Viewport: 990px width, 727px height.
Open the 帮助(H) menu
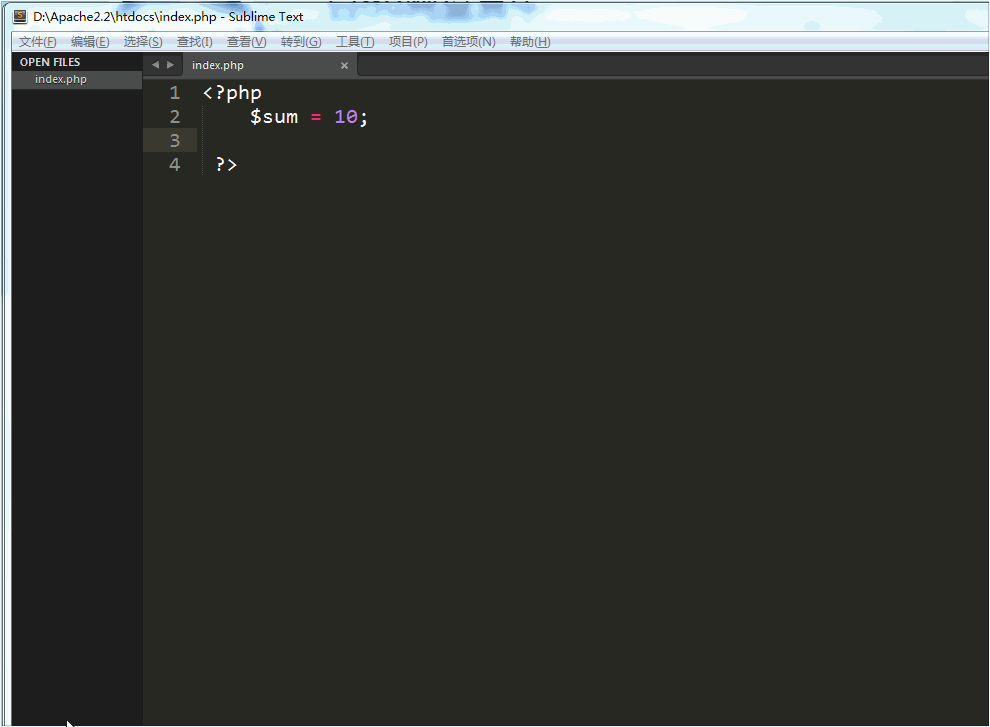pyautogui.click(x=530, y=42)
